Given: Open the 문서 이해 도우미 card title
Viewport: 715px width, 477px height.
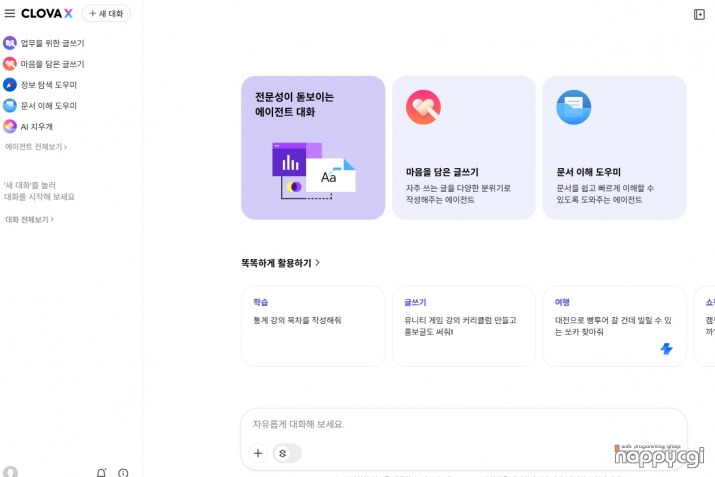Looking at the screenshot, I should pos(588,172).
